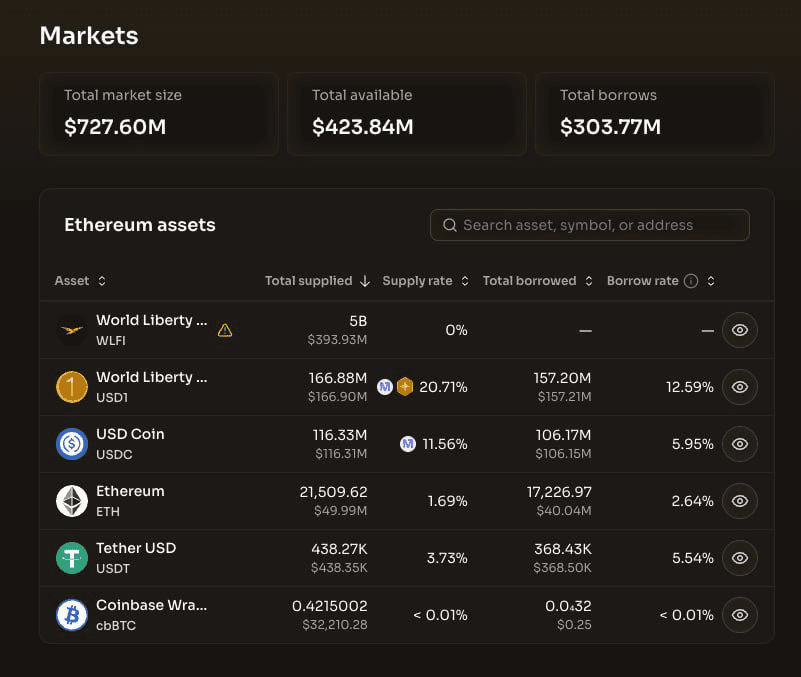801x677 pixels.
Task: Click the warning triangle beside WLFI
Action: [225, 330]
